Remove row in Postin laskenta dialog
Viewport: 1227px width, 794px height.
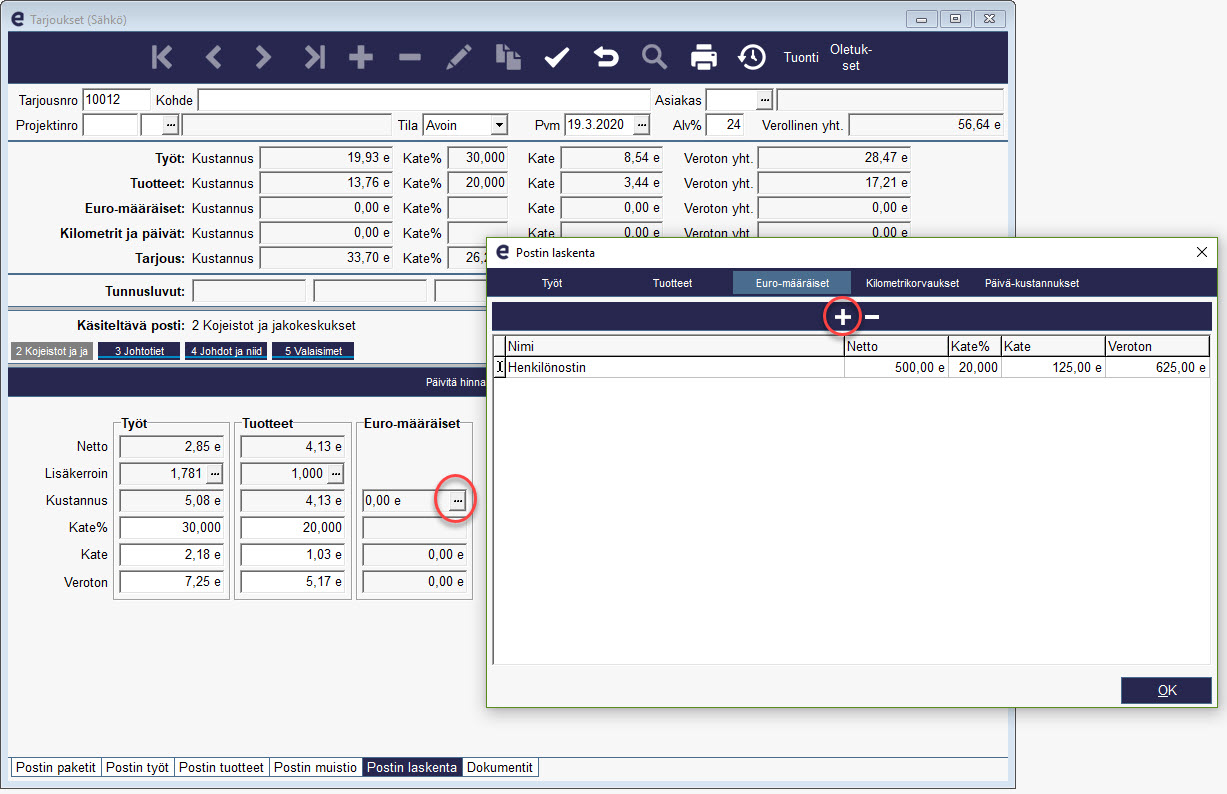[872, 317]
